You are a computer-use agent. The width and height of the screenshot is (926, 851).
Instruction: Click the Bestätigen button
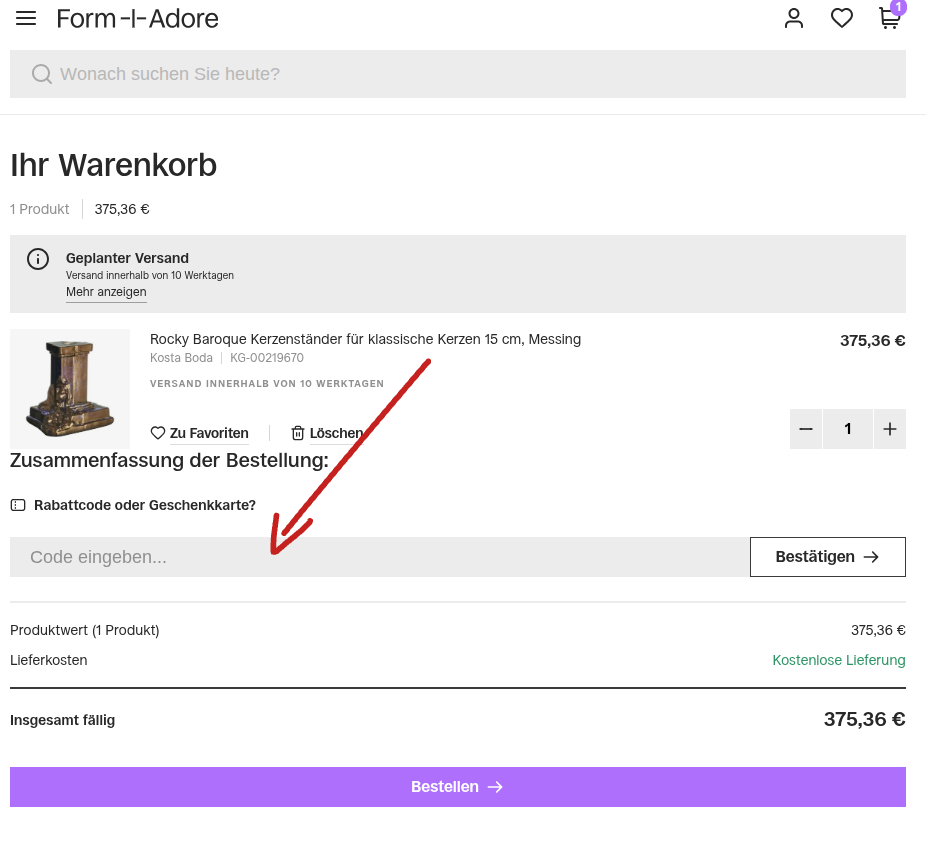827,557
